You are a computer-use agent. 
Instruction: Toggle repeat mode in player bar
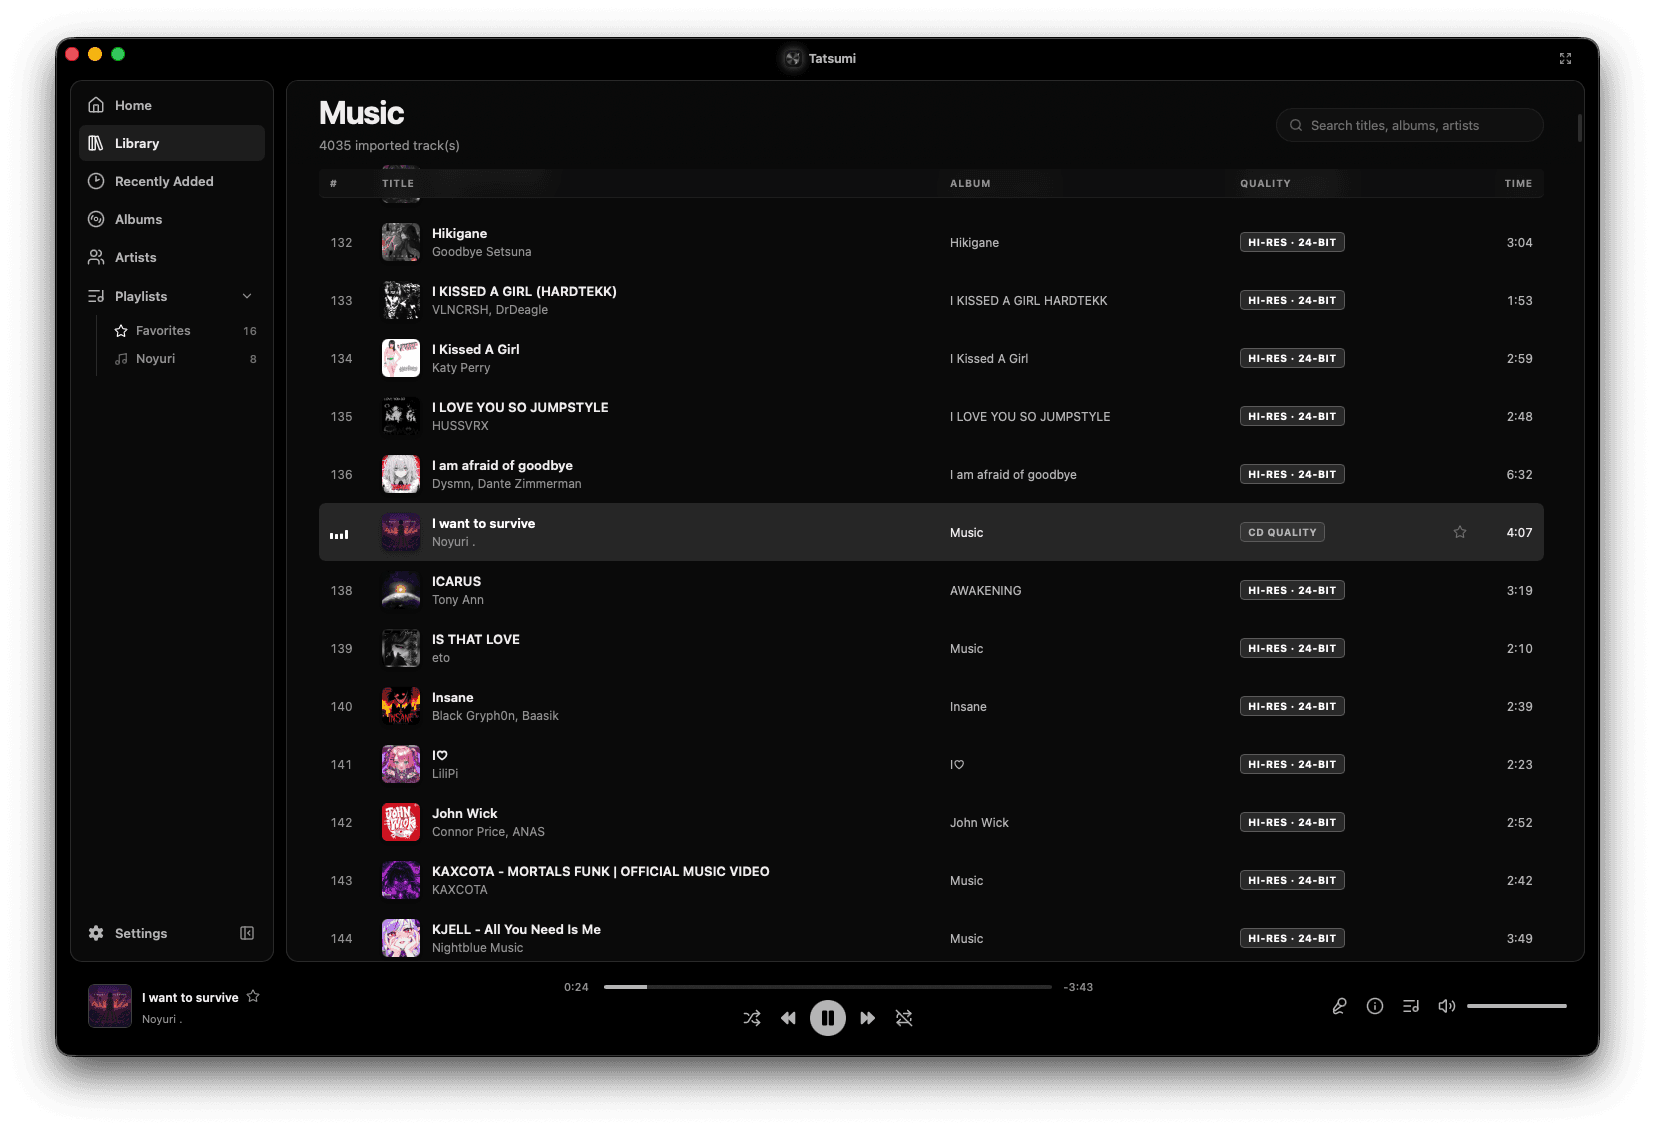pos(904,1018)
